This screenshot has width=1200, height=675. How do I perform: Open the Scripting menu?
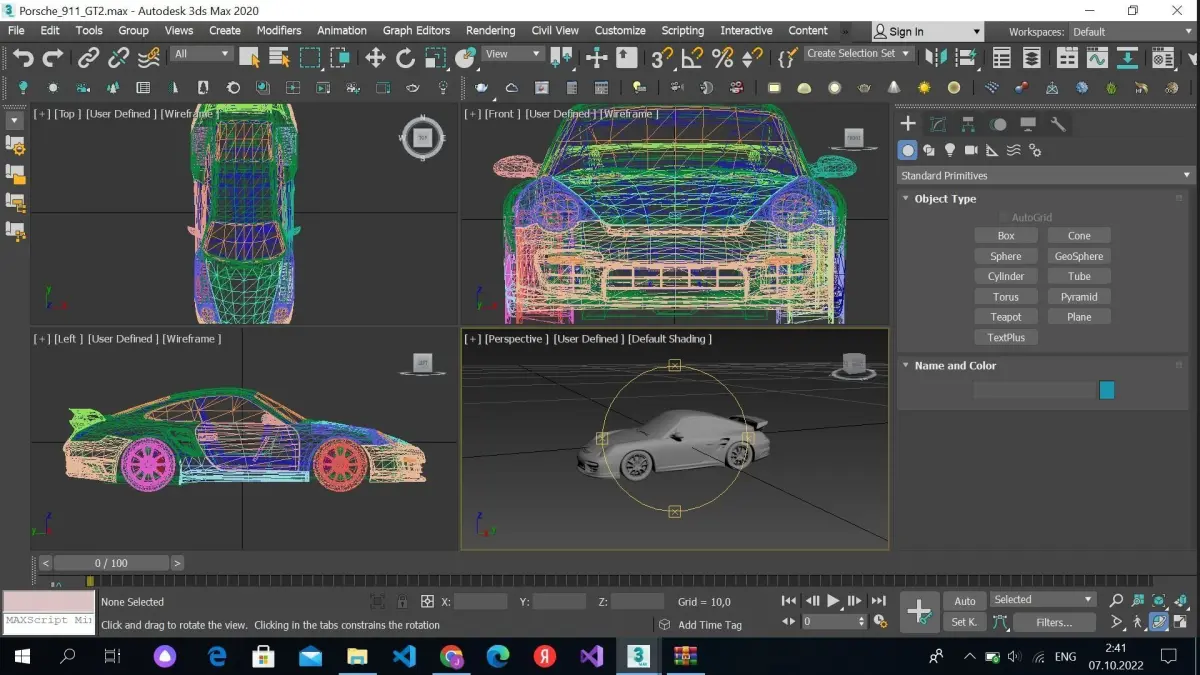click(x=683, y=30)
